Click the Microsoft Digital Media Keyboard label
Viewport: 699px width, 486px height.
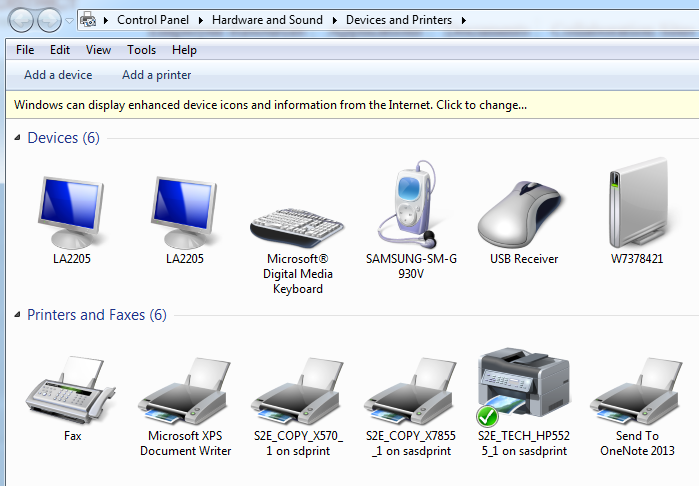click(298, 274)
